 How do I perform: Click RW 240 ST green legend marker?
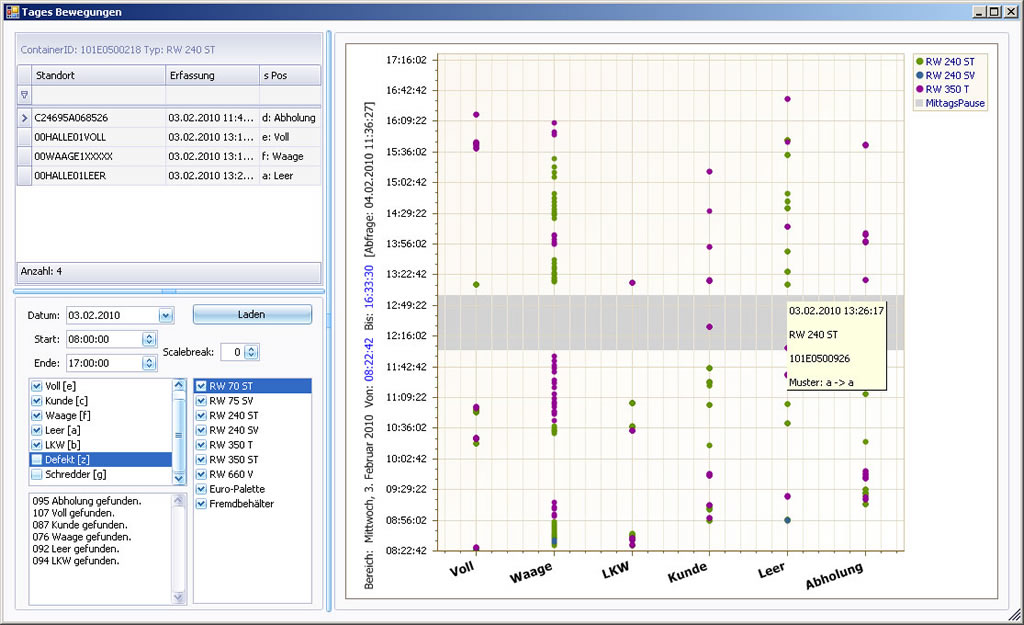919,61
